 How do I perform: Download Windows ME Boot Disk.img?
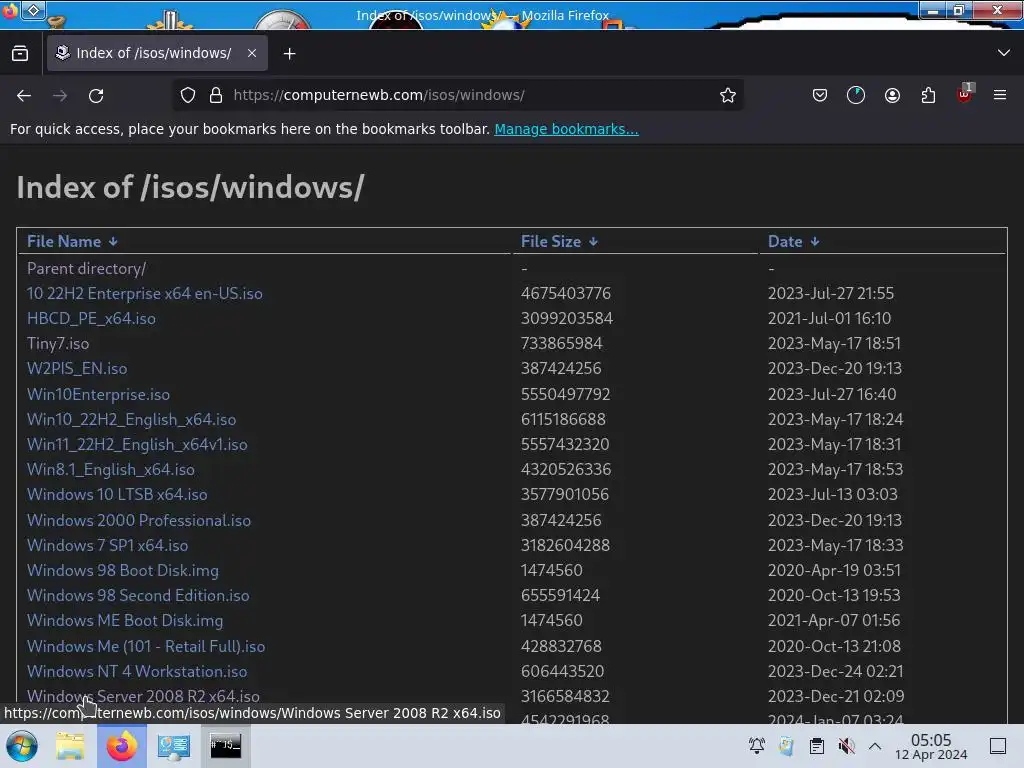pos(125,621)
